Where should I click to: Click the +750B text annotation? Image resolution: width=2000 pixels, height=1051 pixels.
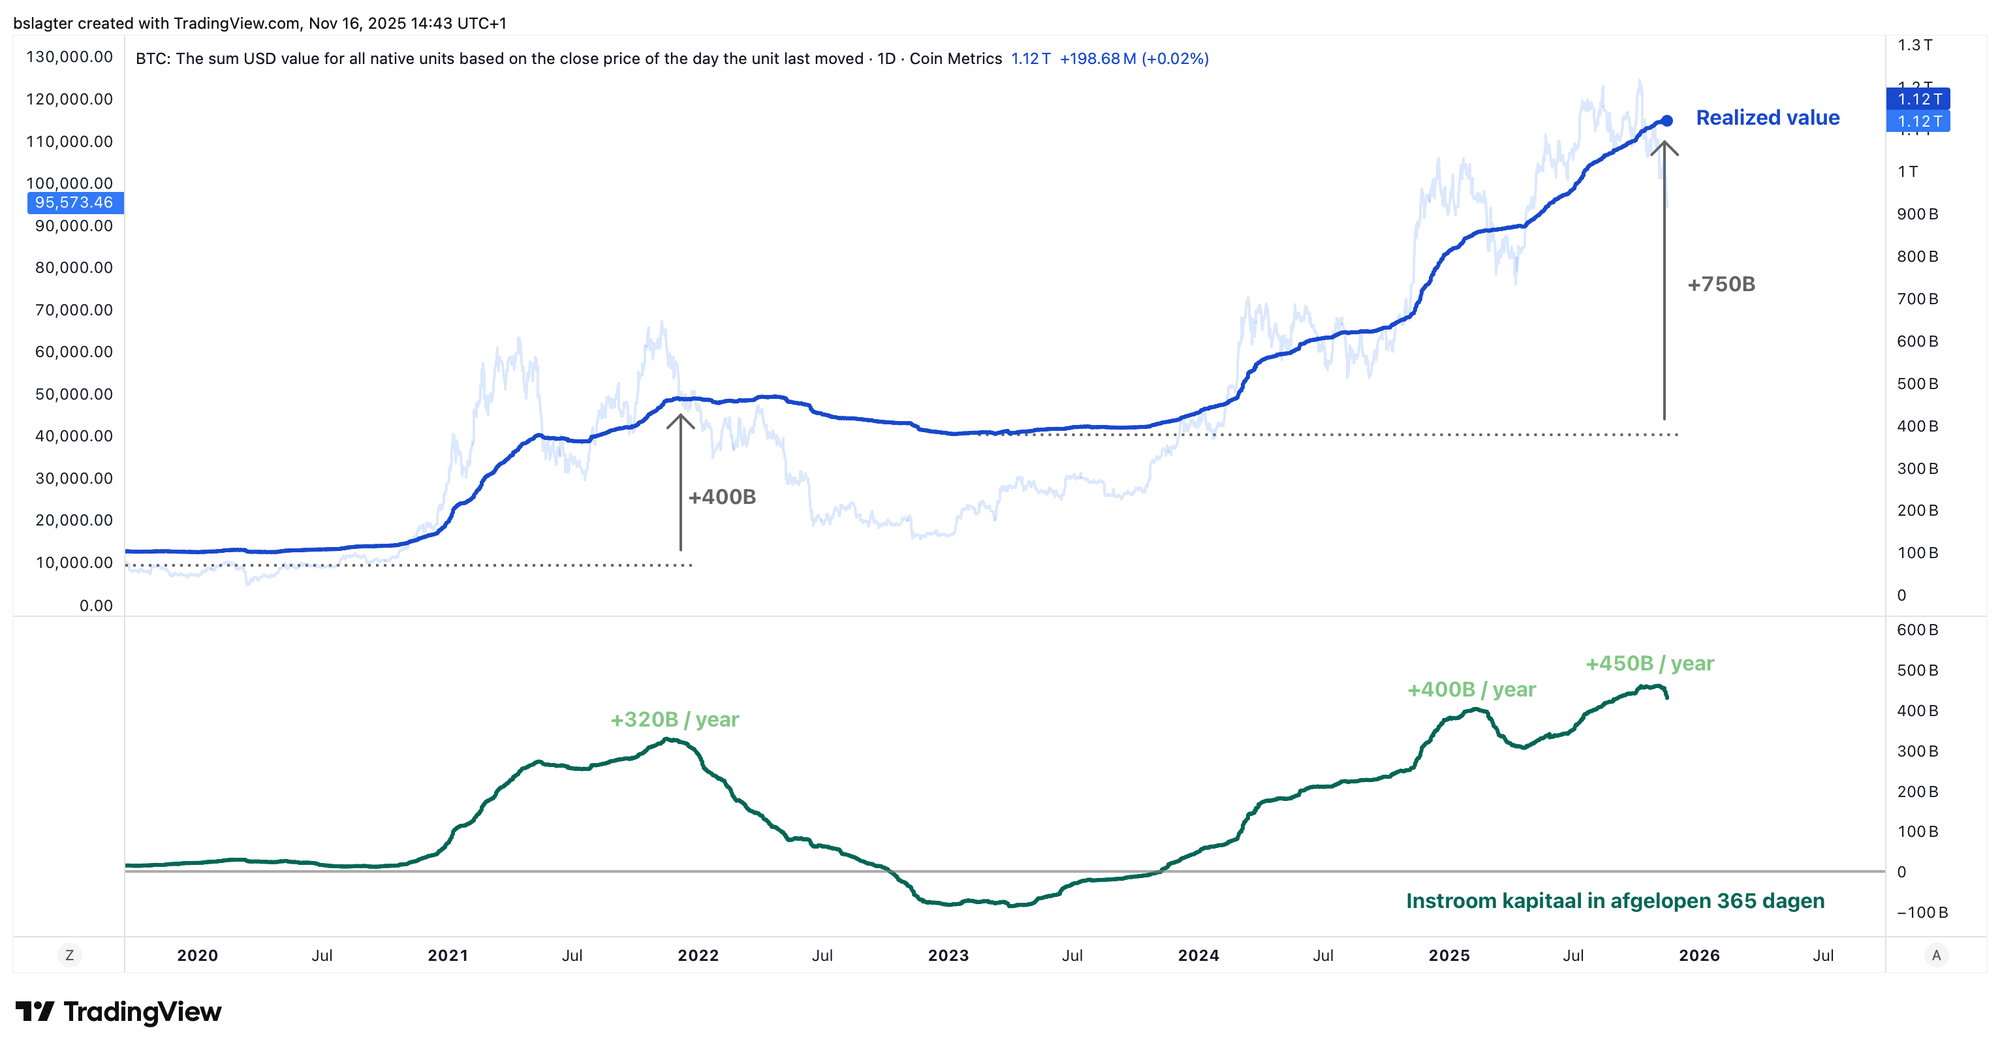click(1721, 285)
